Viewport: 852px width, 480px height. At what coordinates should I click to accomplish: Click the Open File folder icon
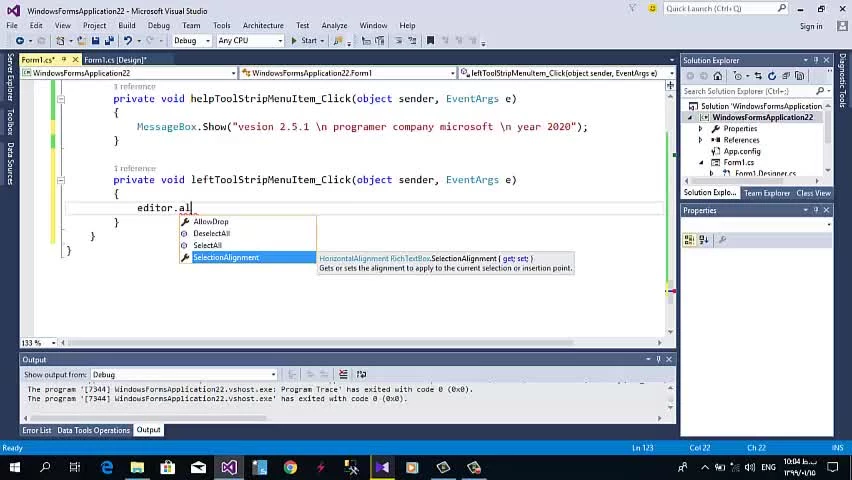click(x=82, y=41)
